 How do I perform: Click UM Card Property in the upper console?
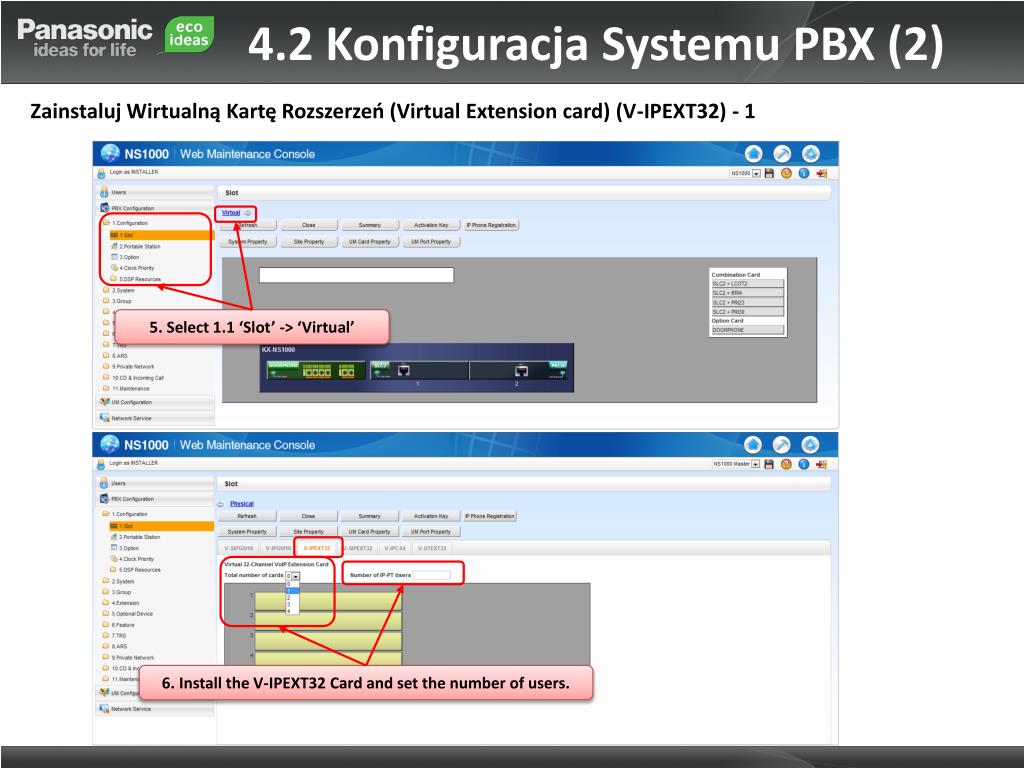coord(370,242)
